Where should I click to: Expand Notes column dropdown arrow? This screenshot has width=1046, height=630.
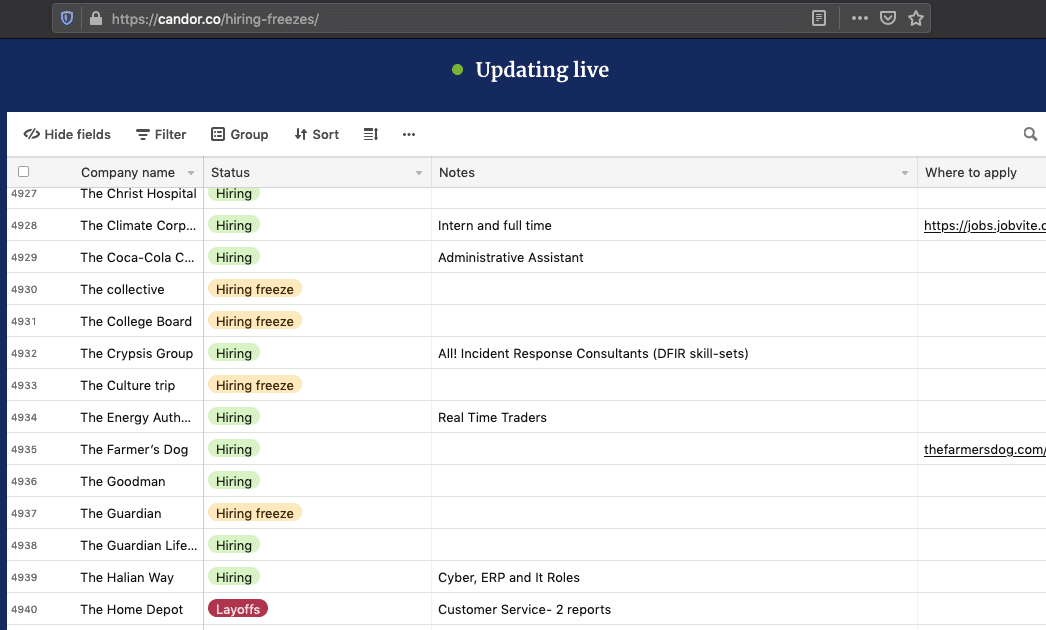click(x=905, y=173)
